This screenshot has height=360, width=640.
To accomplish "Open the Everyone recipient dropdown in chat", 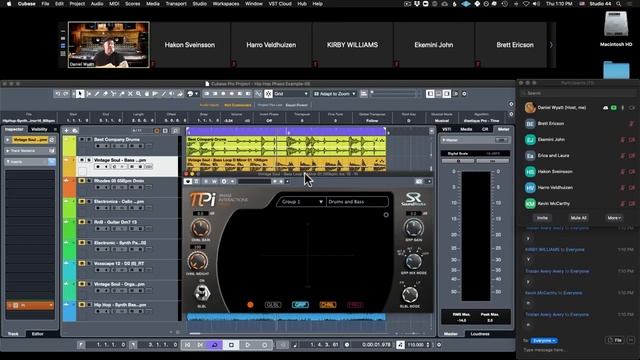I will pyautogui.click(x=544, y=340).
